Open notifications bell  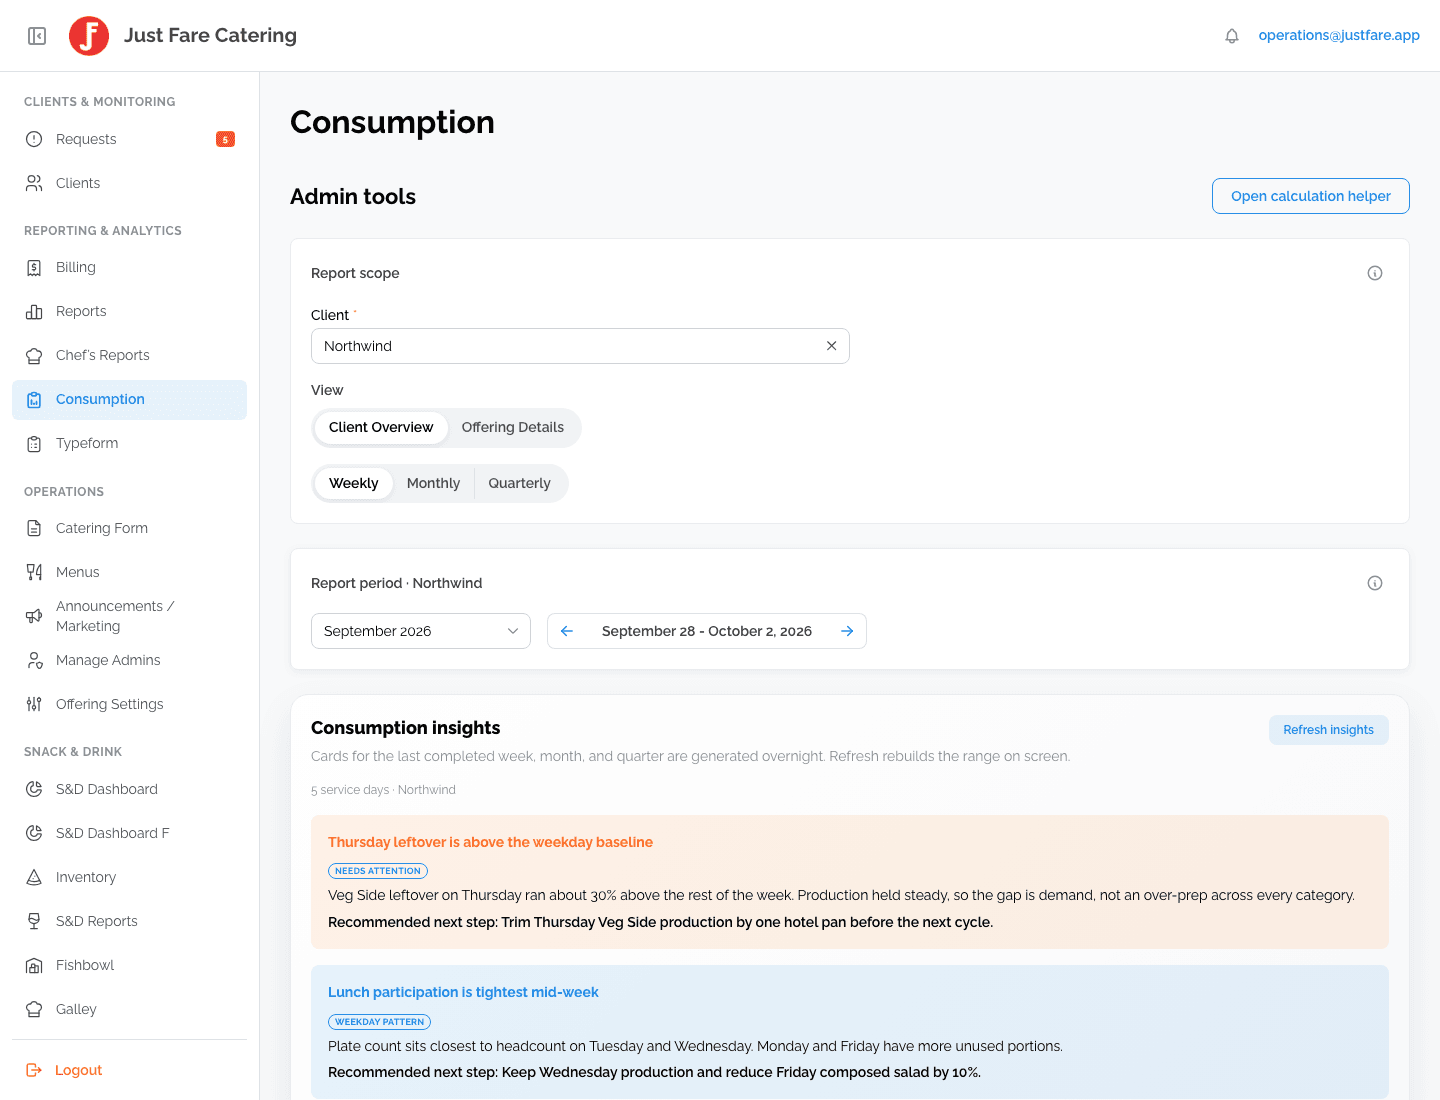click(x=1232, y=36)
